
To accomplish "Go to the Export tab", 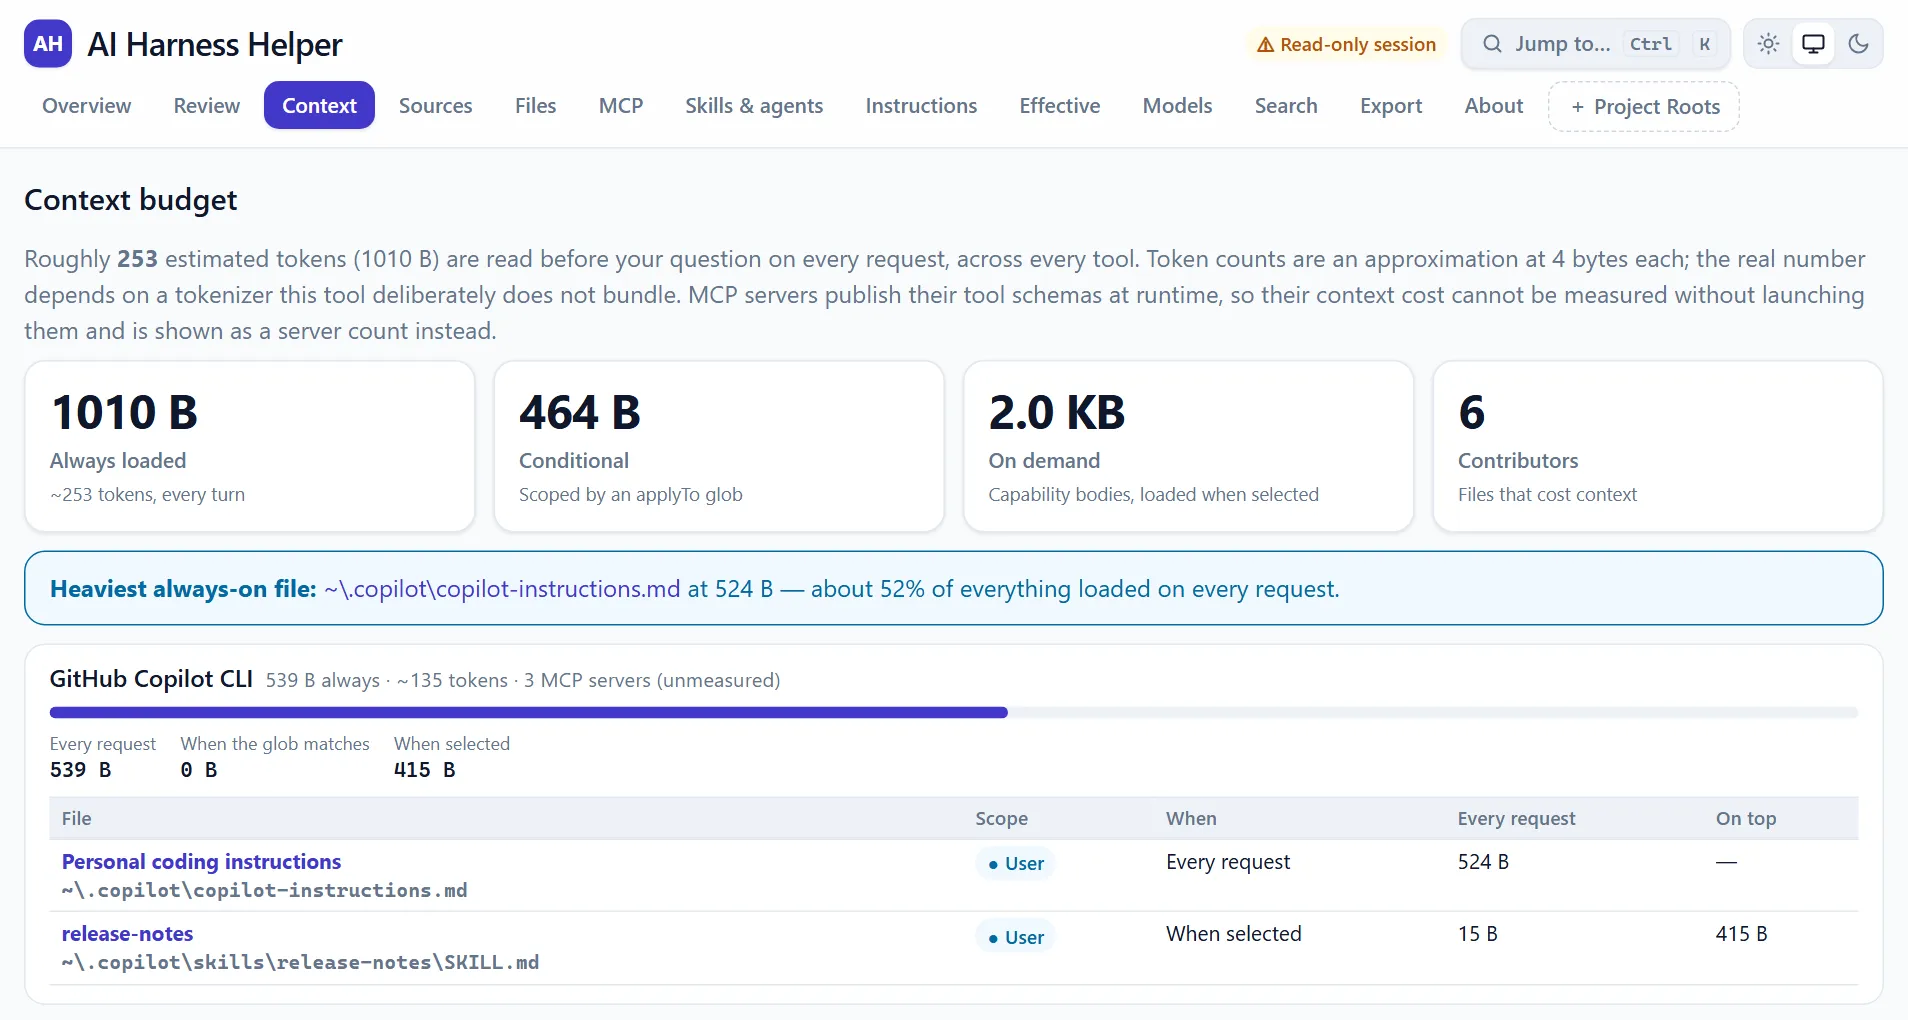I will [1391, 105].
